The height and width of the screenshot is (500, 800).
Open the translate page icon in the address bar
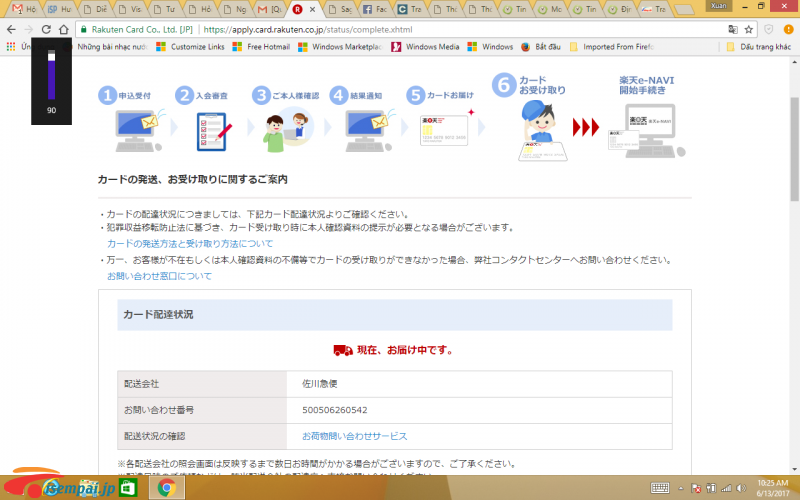click(733, 30)
